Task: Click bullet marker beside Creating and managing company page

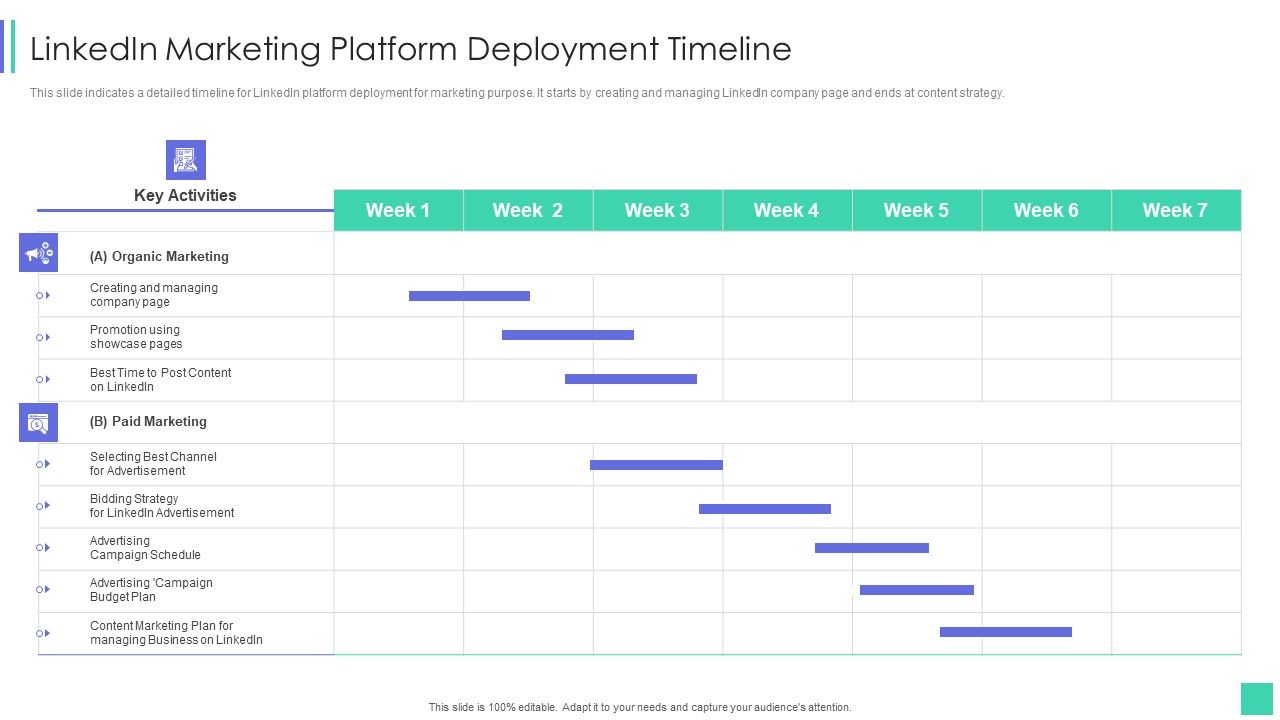Action: [43, 296]
